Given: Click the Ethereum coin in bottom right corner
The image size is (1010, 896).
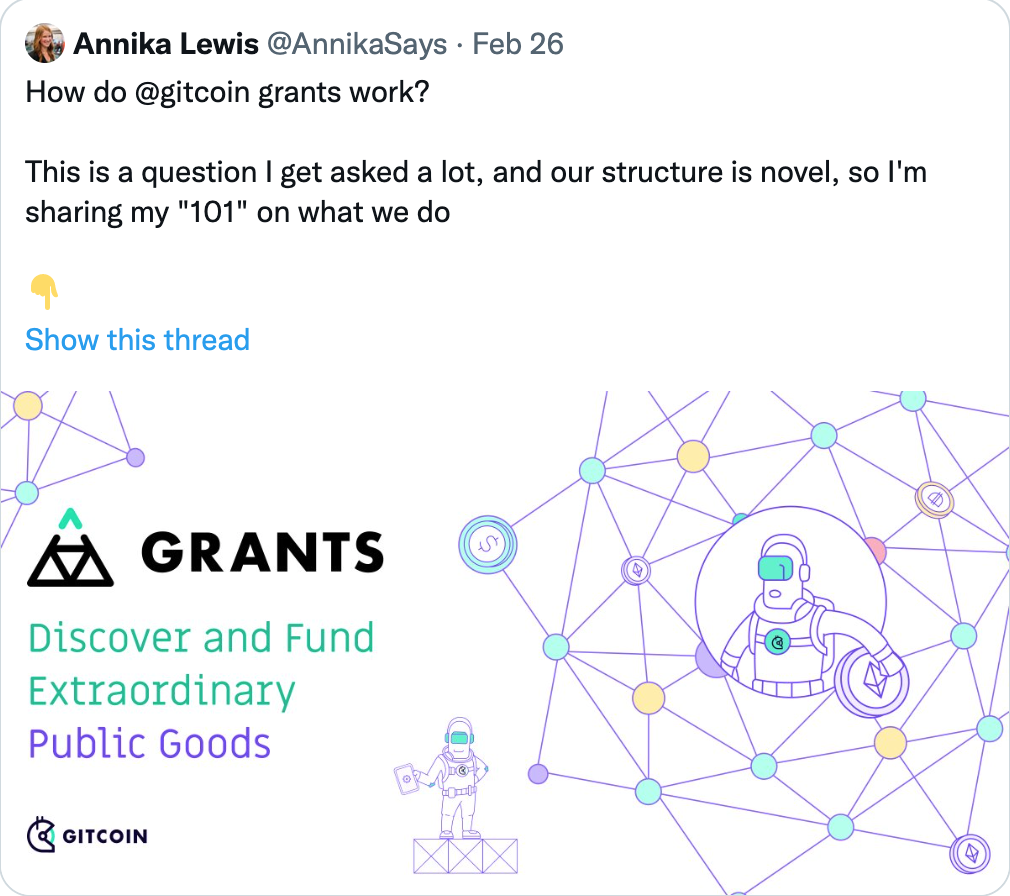Looking at the screenshot, I should 969,853.
